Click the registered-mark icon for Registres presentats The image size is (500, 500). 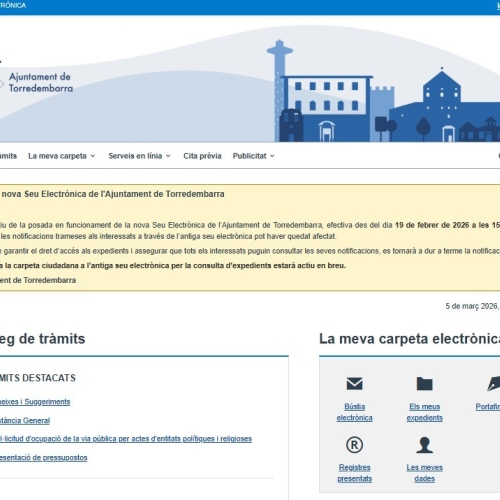pyautogui.click(x=354, y=445)
